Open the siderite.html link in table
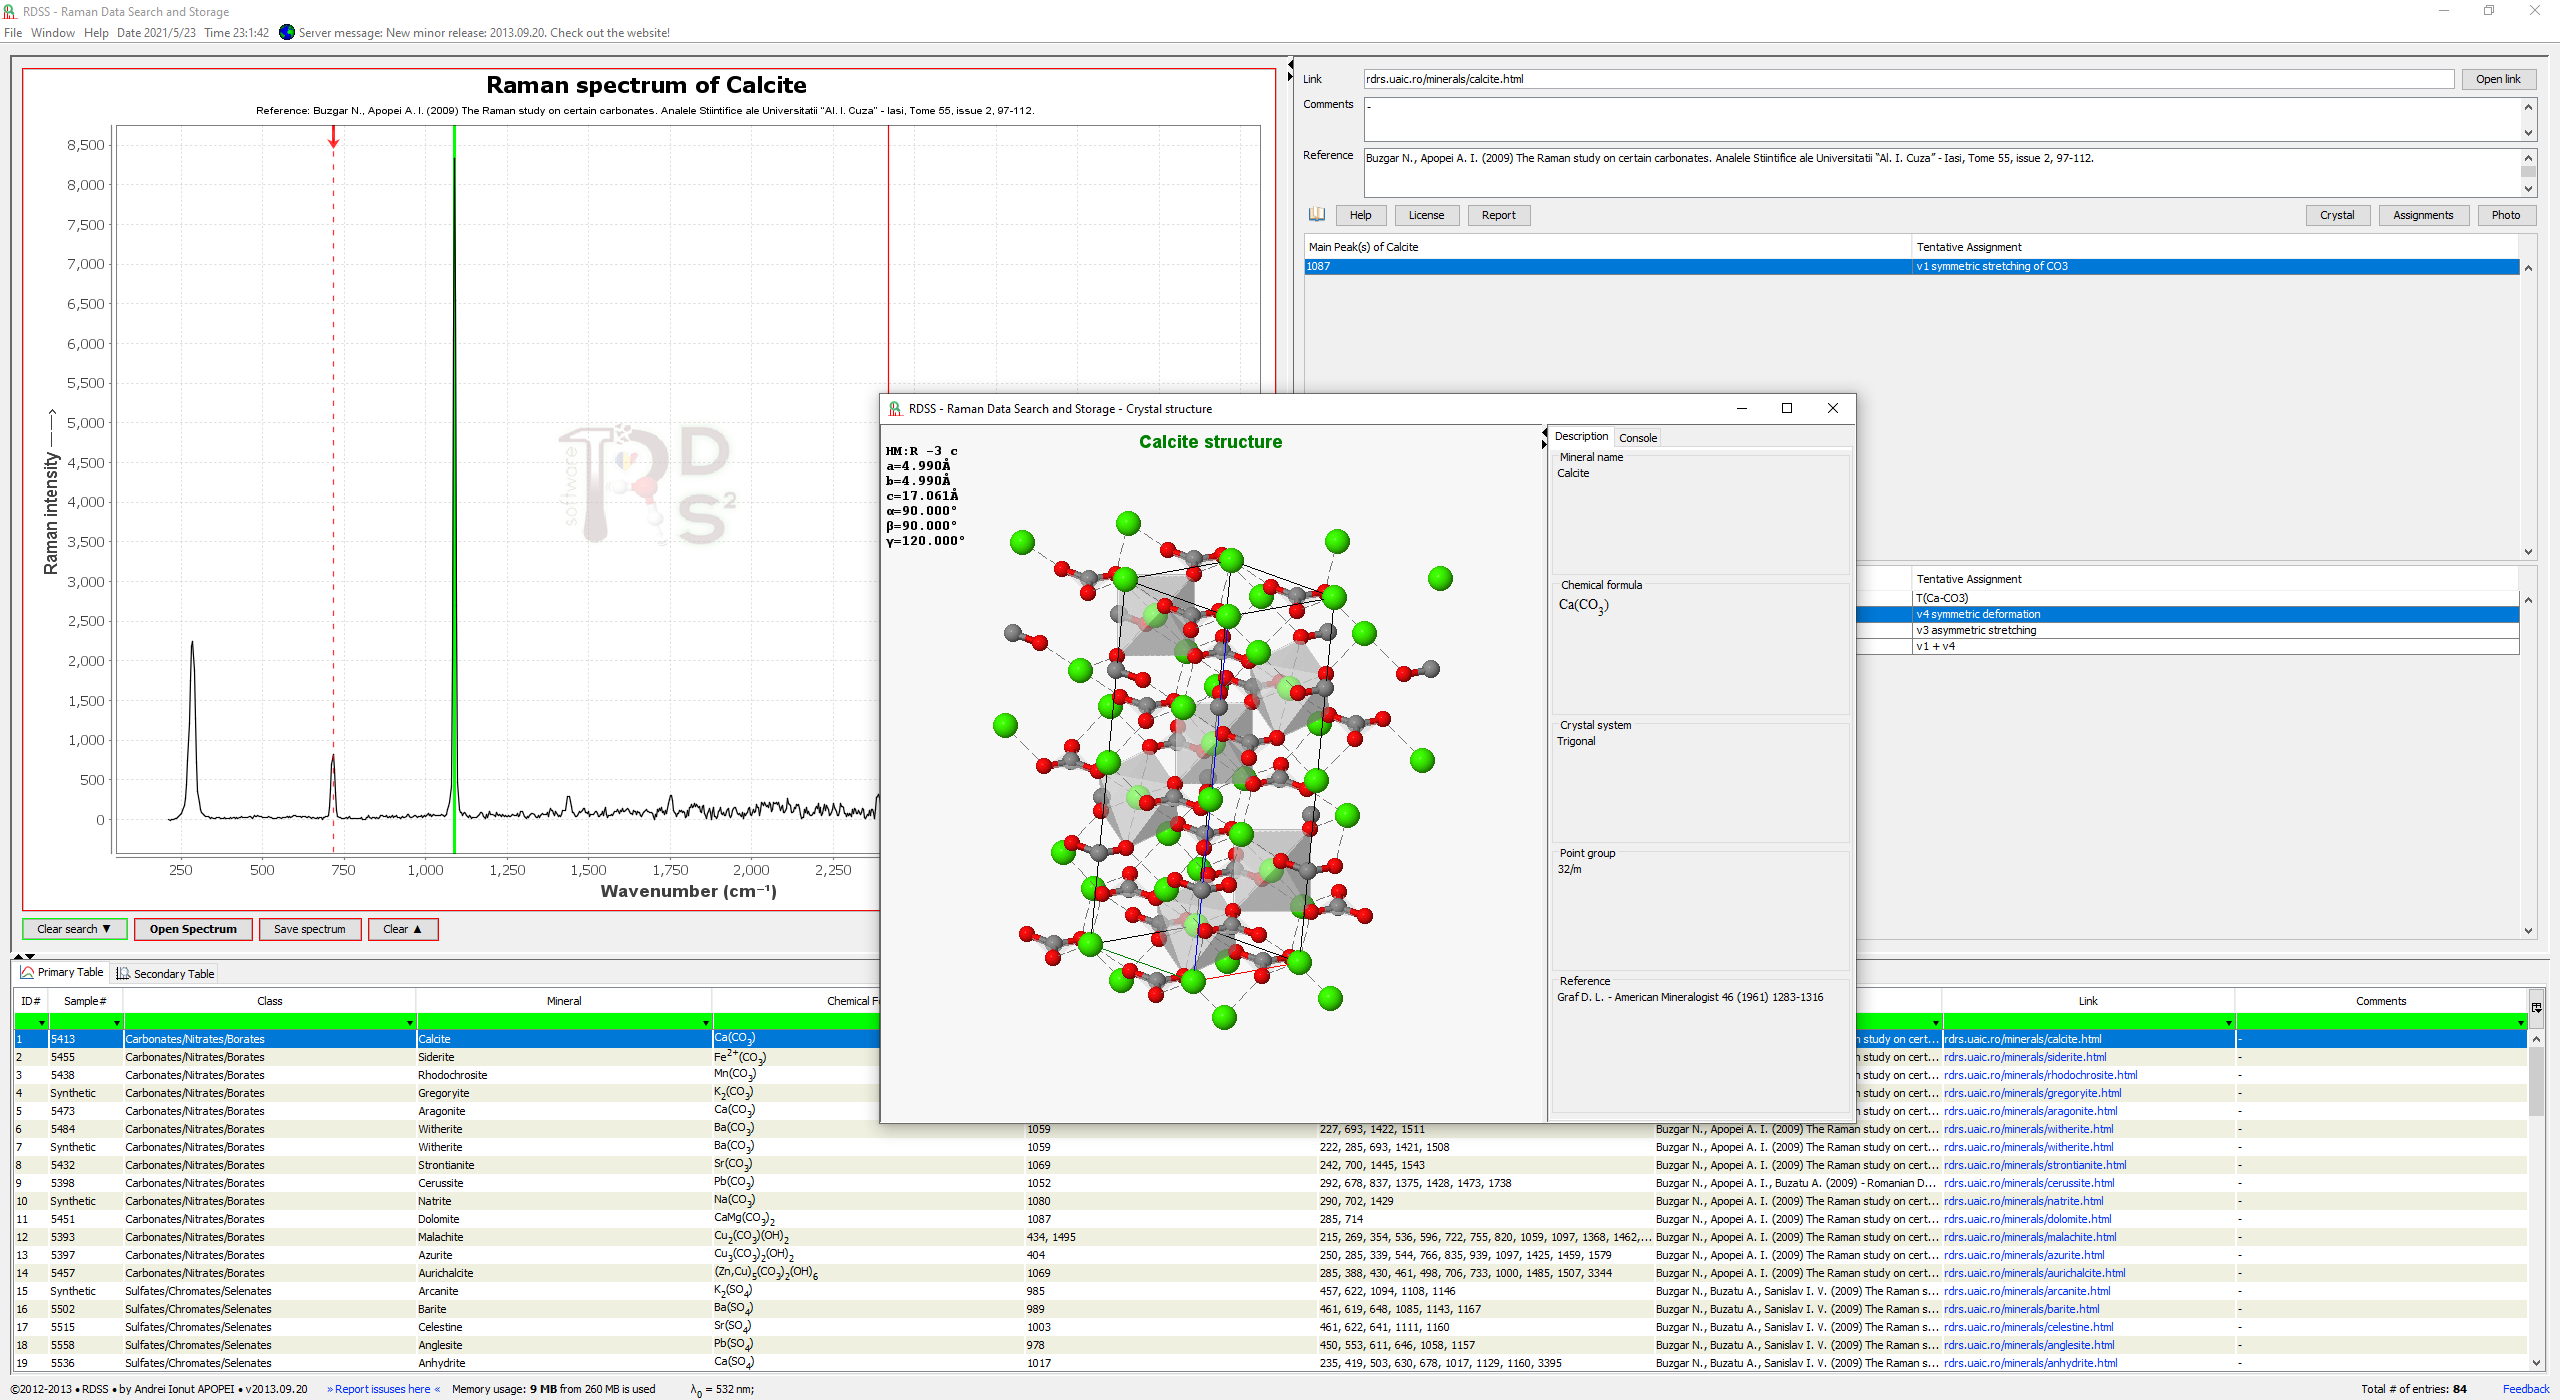The image size is (2560, 1400). 2024,1057
